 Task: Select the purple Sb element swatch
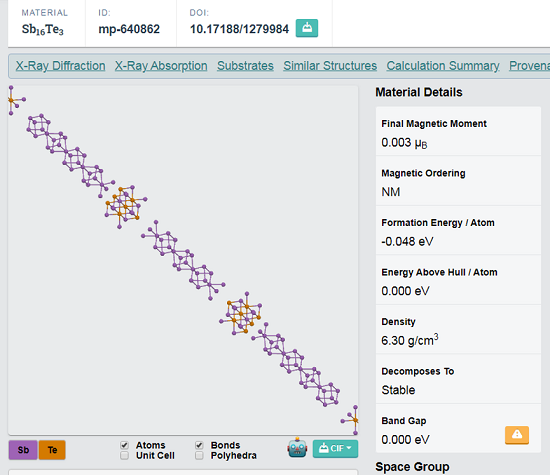pos(23,450)
